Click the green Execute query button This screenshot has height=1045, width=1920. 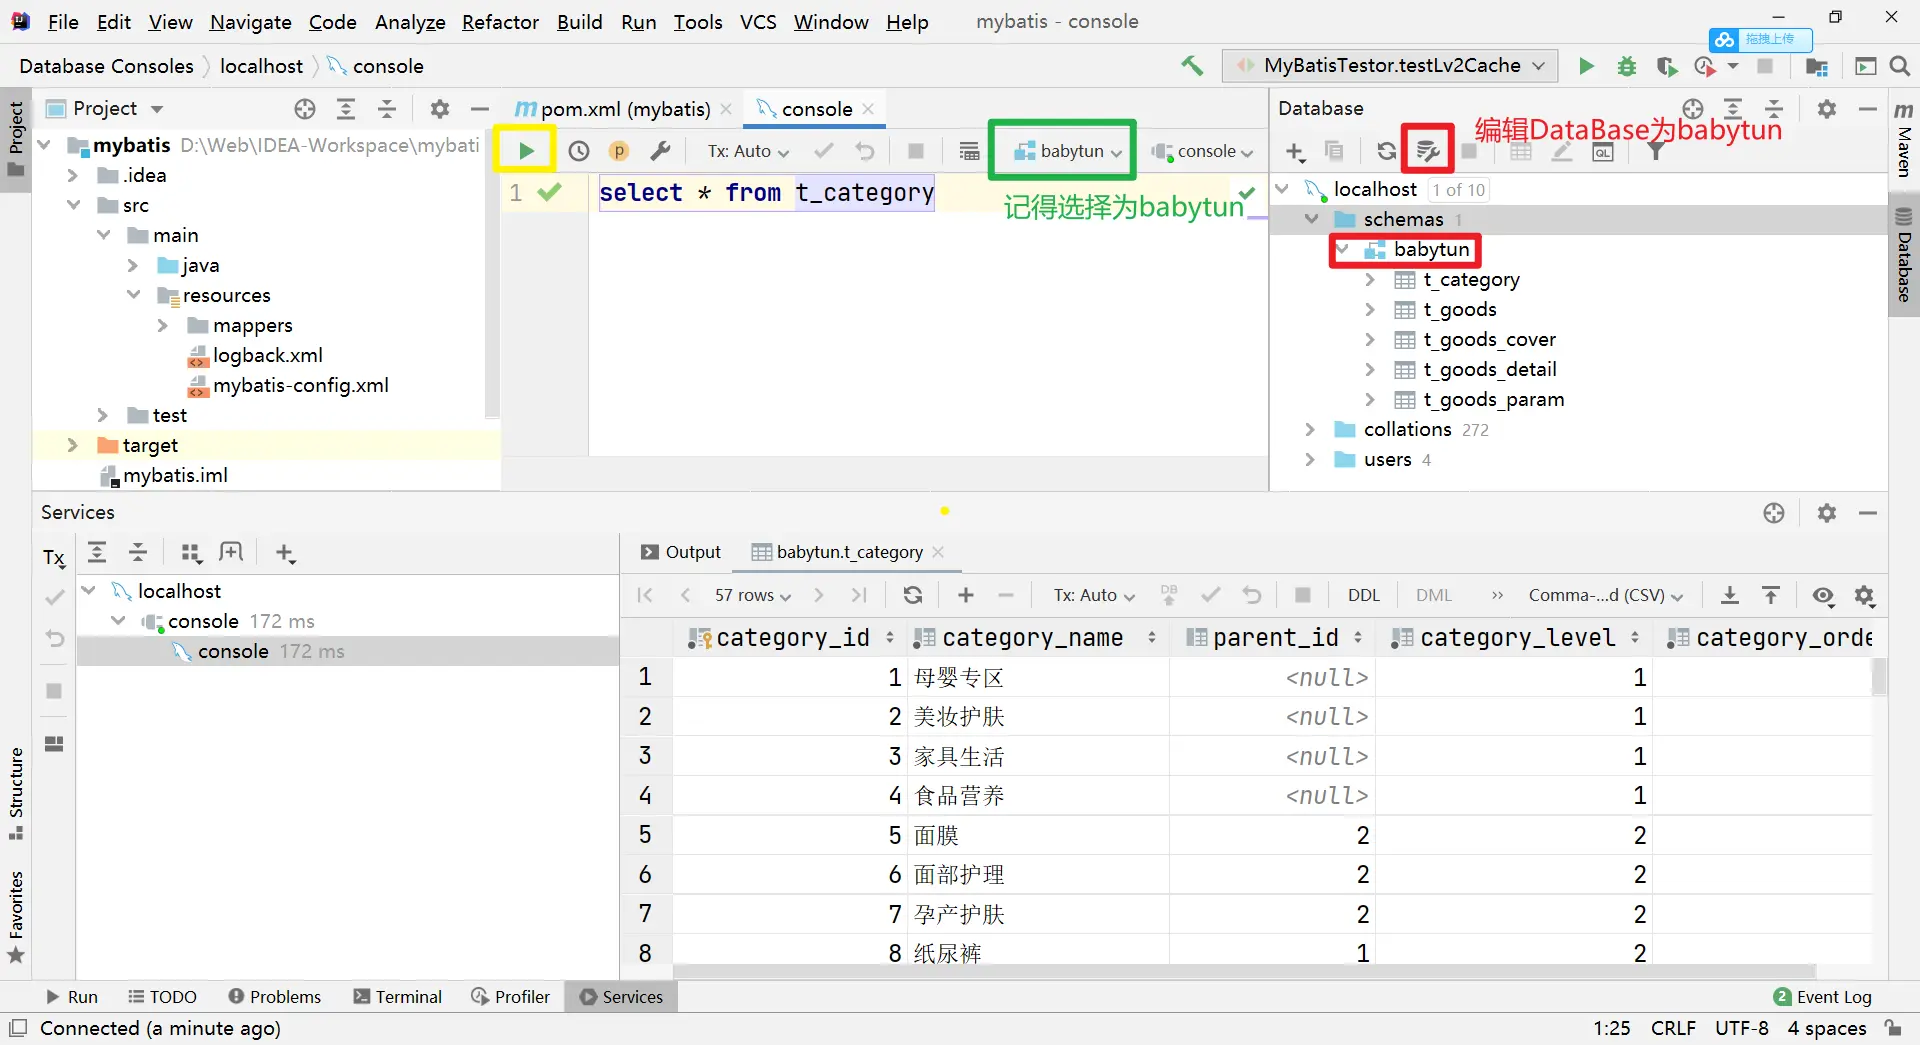525,151
